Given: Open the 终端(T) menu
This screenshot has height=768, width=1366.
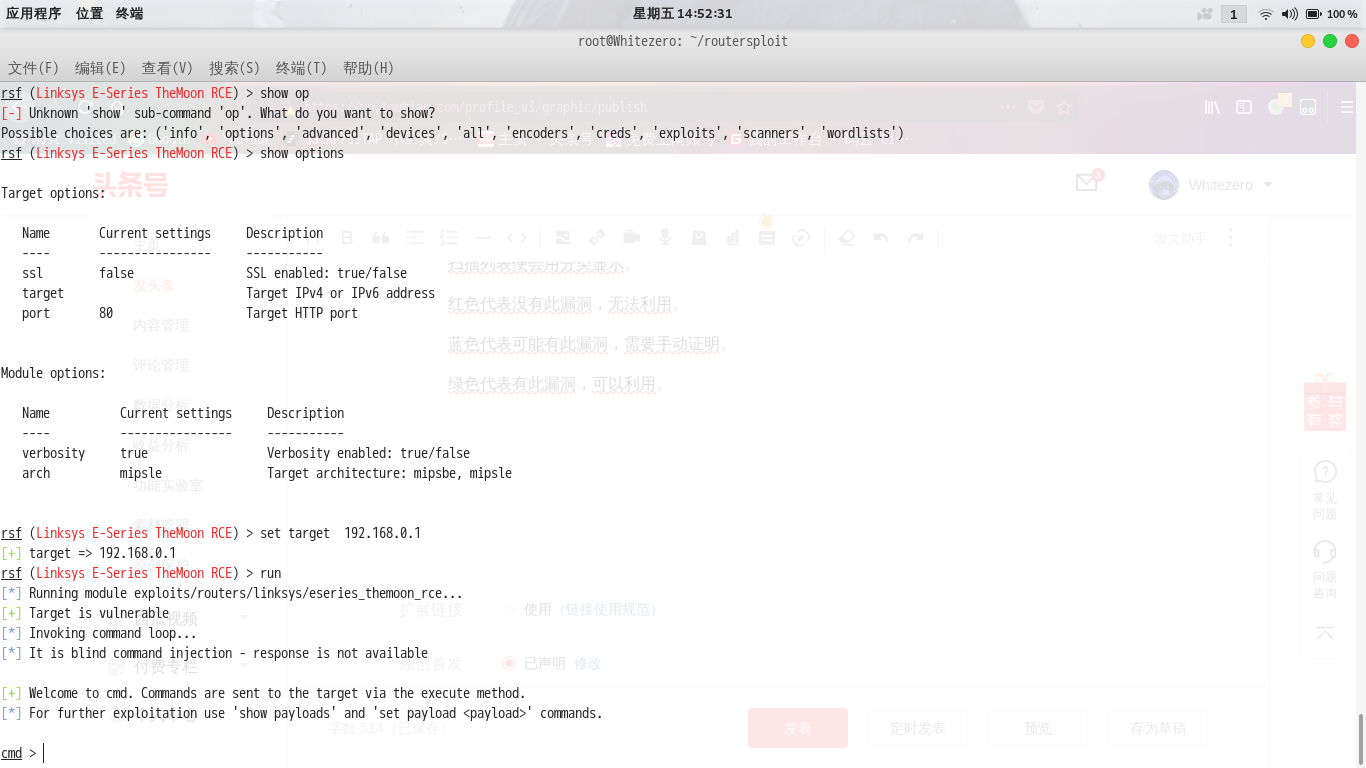Looking at the screenshot, I should [301, 68].
